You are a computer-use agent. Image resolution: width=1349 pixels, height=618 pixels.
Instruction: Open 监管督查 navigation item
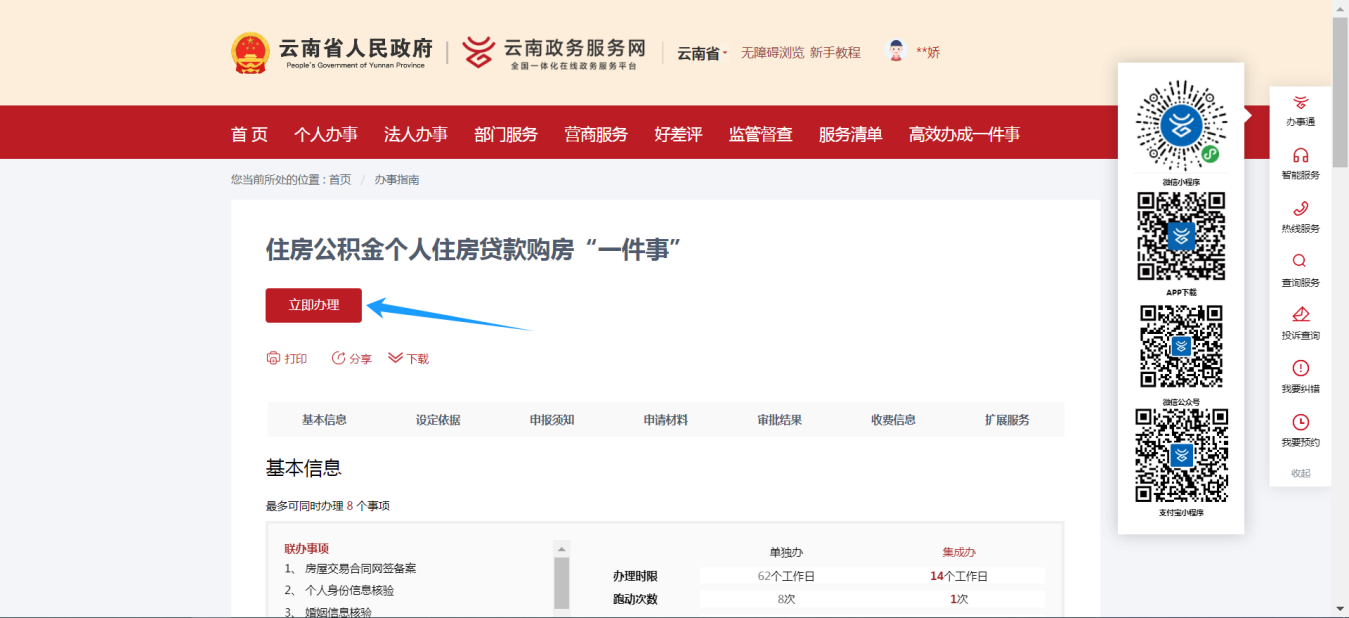point(760,134)
